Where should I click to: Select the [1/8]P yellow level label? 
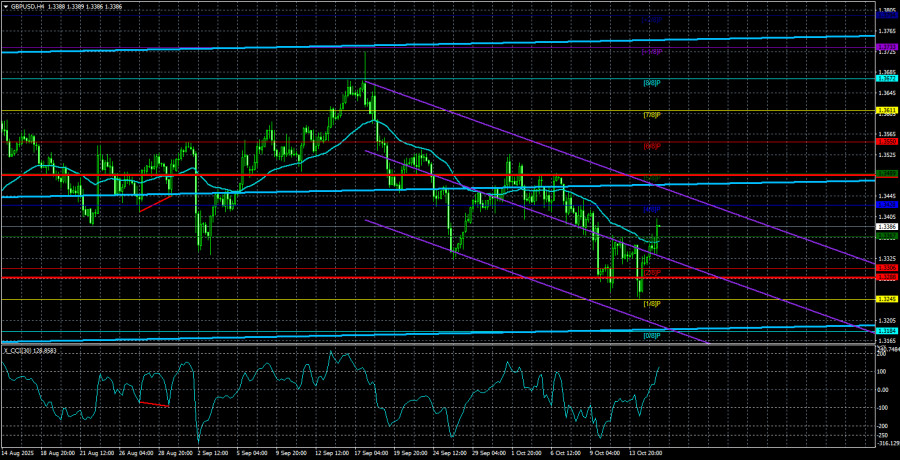click(x=649, y=303)
